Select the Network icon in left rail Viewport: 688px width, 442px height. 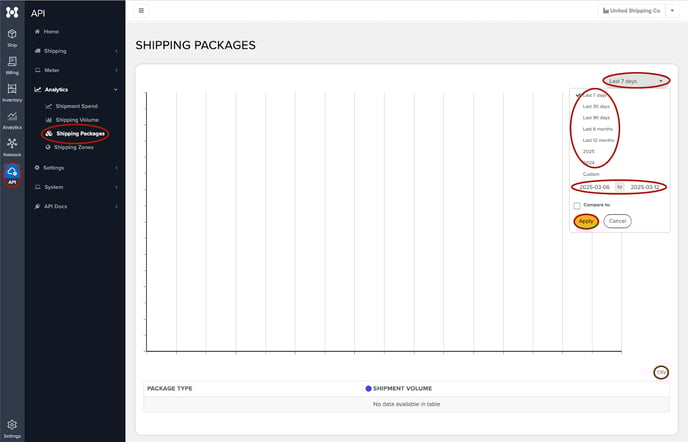pos(12,147)
